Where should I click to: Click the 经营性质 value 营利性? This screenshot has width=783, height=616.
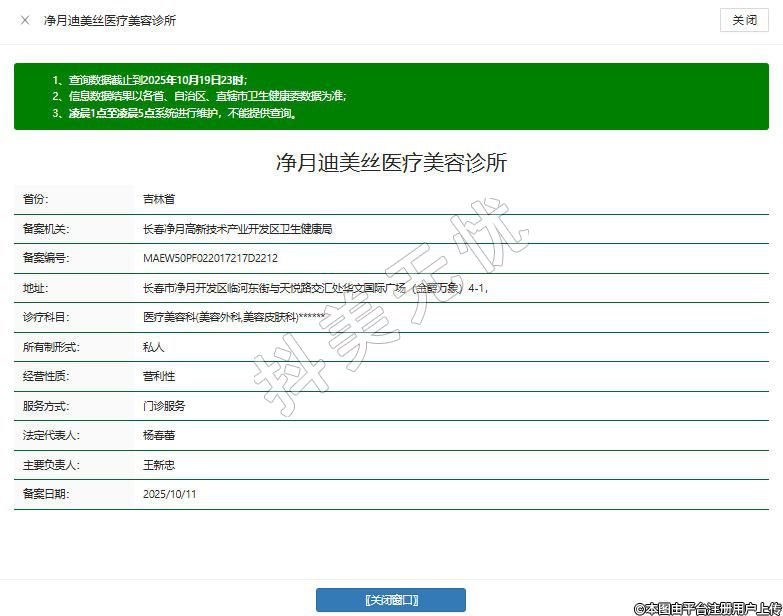(x=159, y=376)
